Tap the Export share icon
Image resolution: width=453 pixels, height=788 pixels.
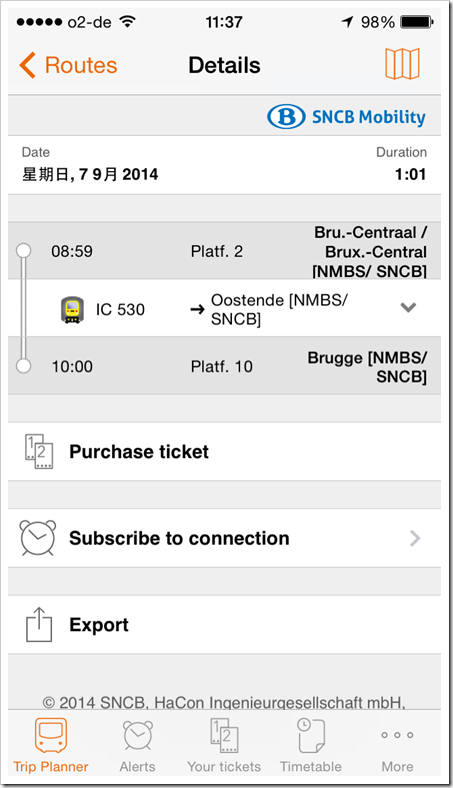39,624
